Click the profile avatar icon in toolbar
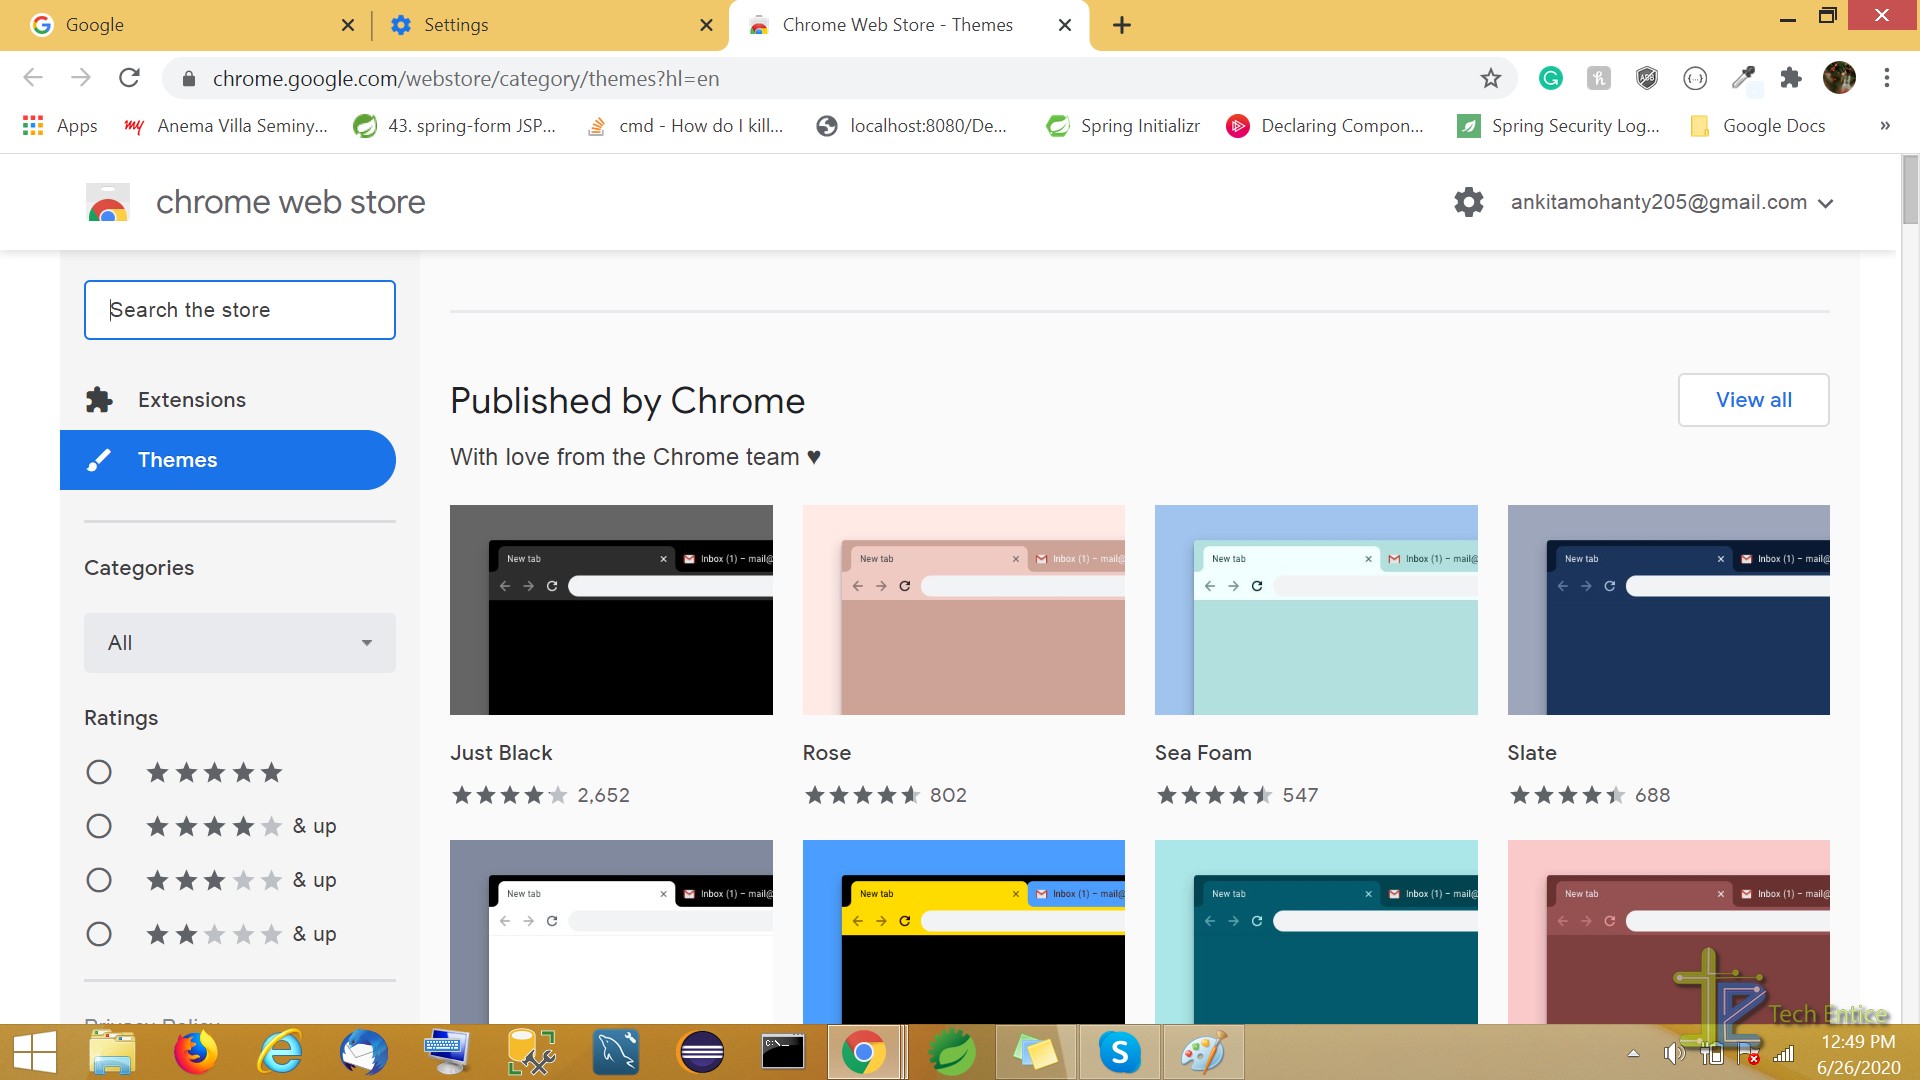1920x1080 pixels. [1841, 78]
